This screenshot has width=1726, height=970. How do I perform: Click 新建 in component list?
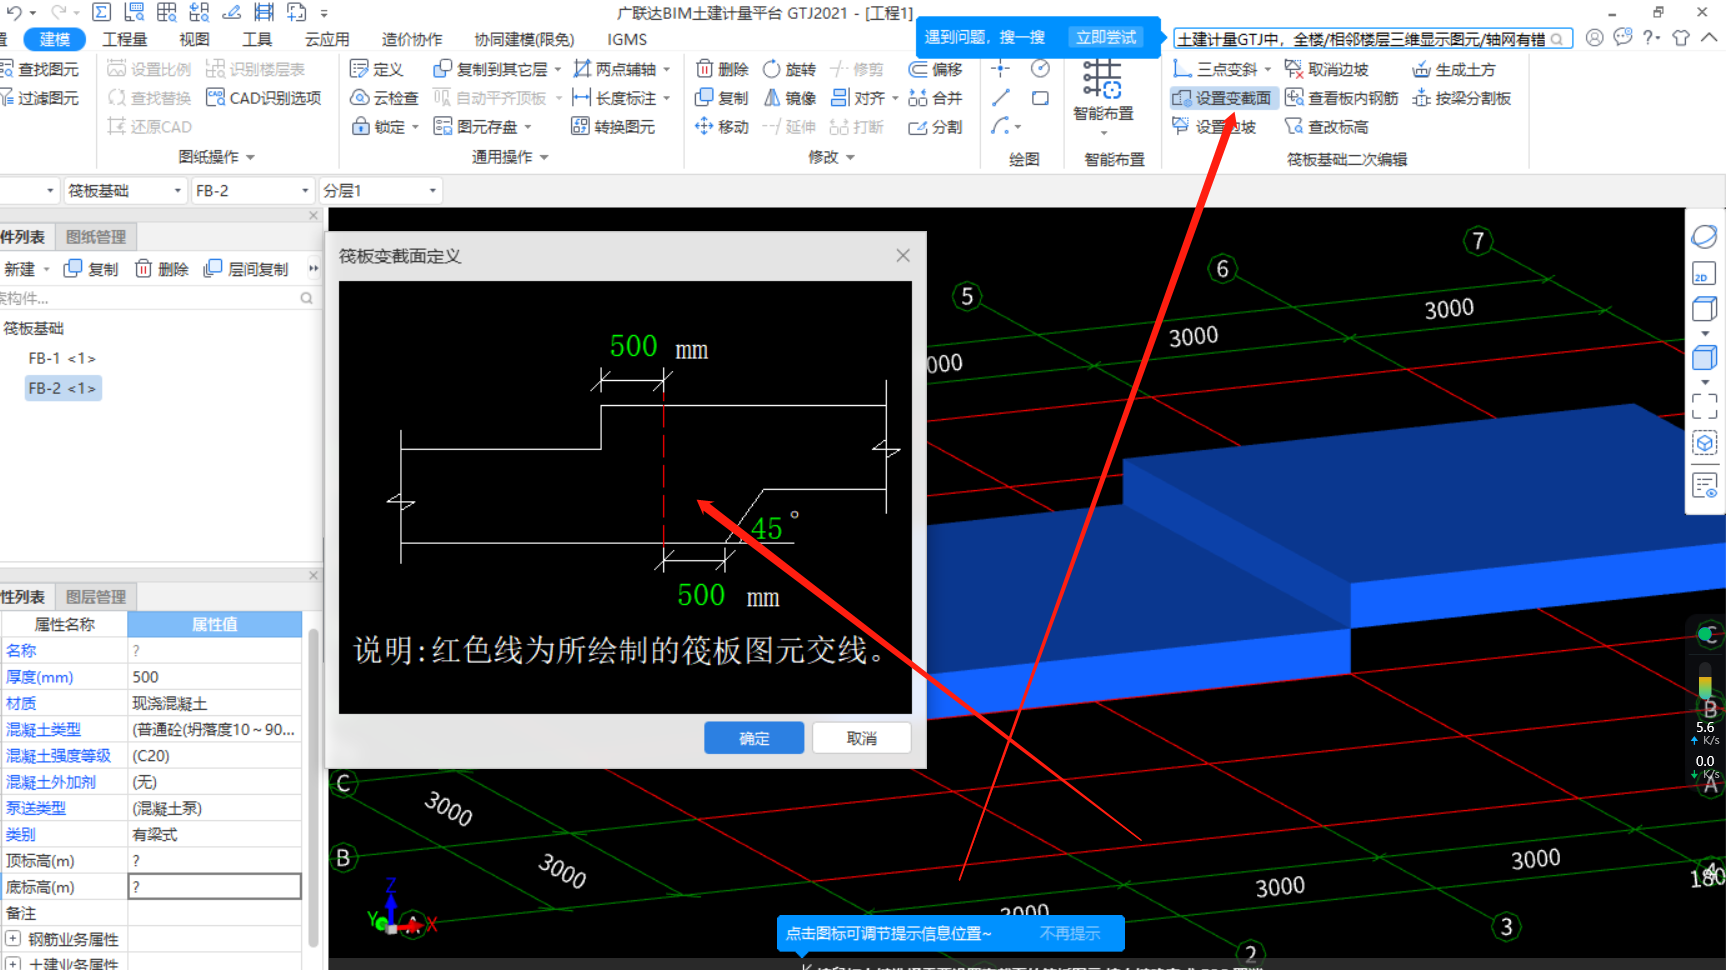point(20,269)
